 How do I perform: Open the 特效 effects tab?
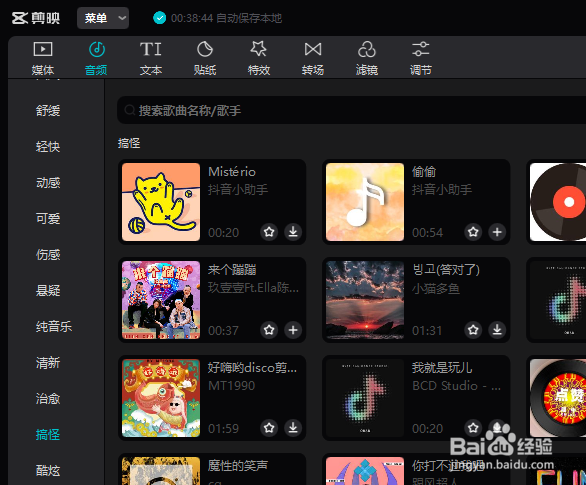(x=259, y=58)
